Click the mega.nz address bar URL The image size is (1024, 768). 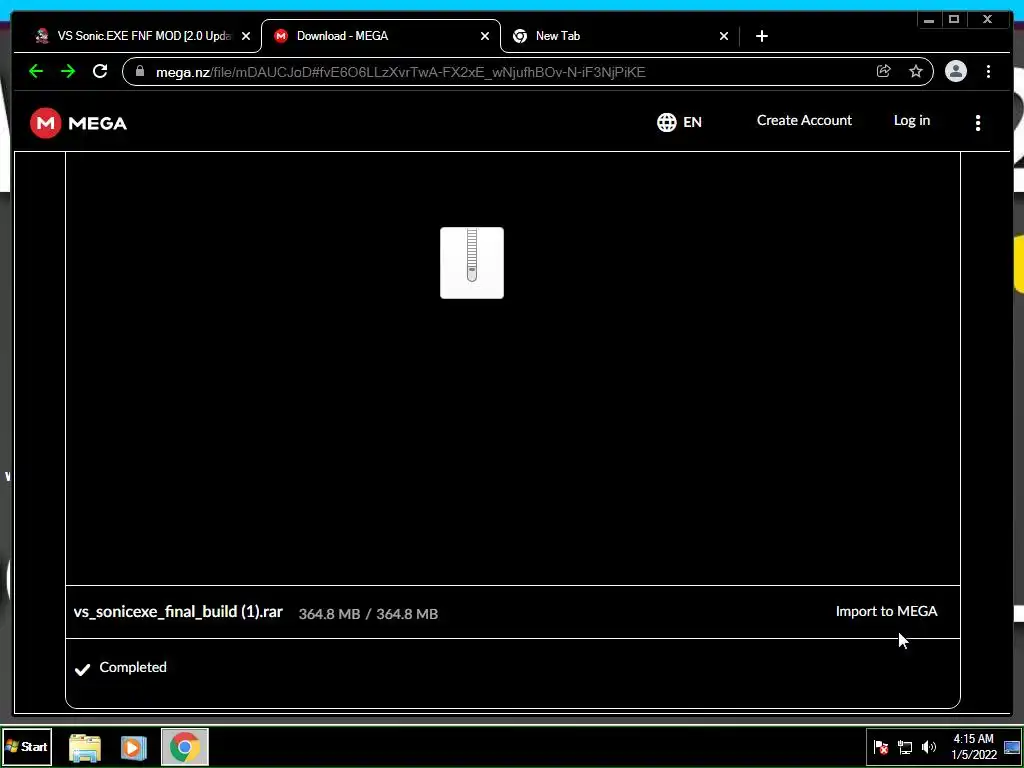[400, 72]
